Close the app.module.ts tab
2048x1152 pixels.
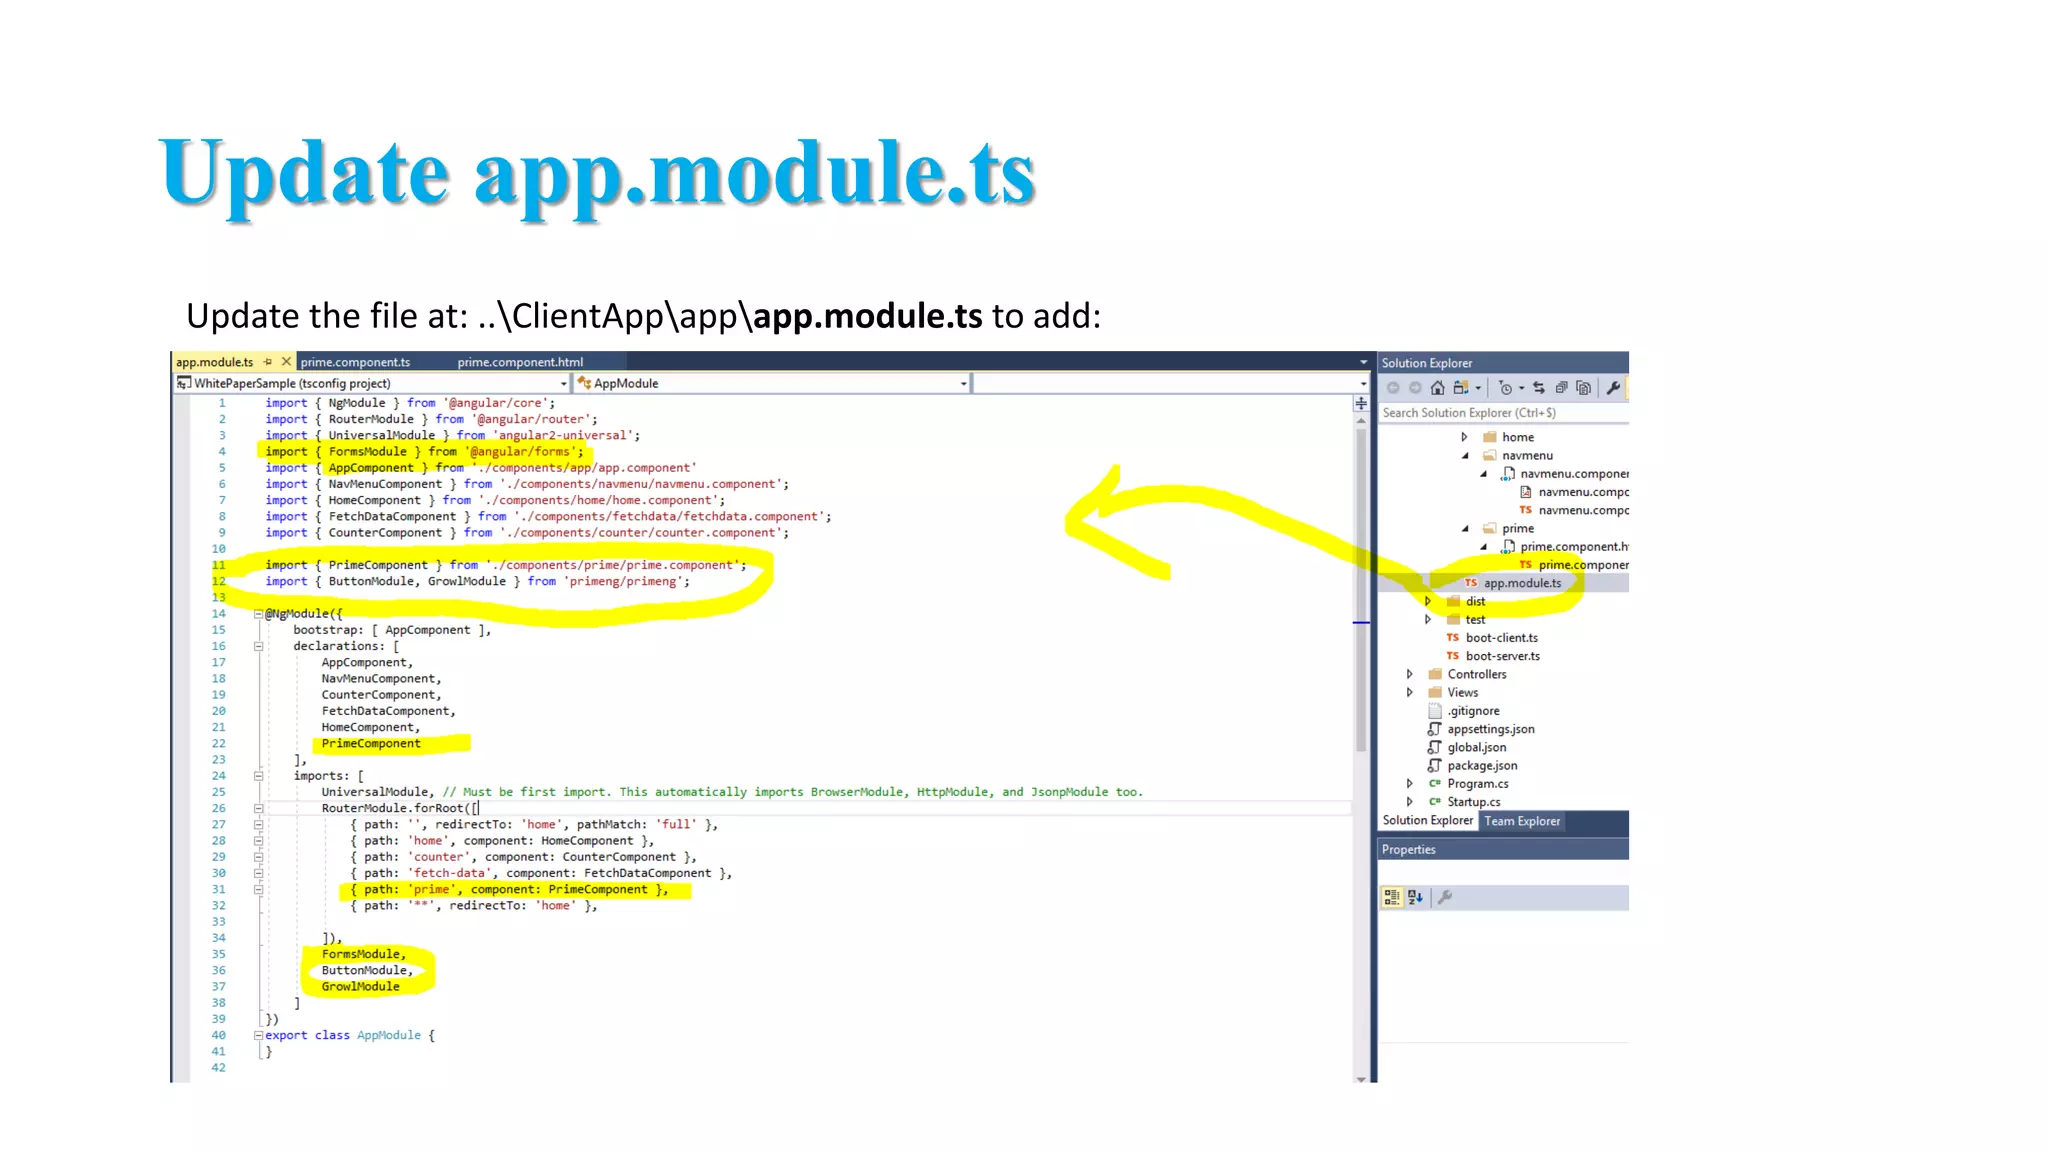[x=286, y=362]
